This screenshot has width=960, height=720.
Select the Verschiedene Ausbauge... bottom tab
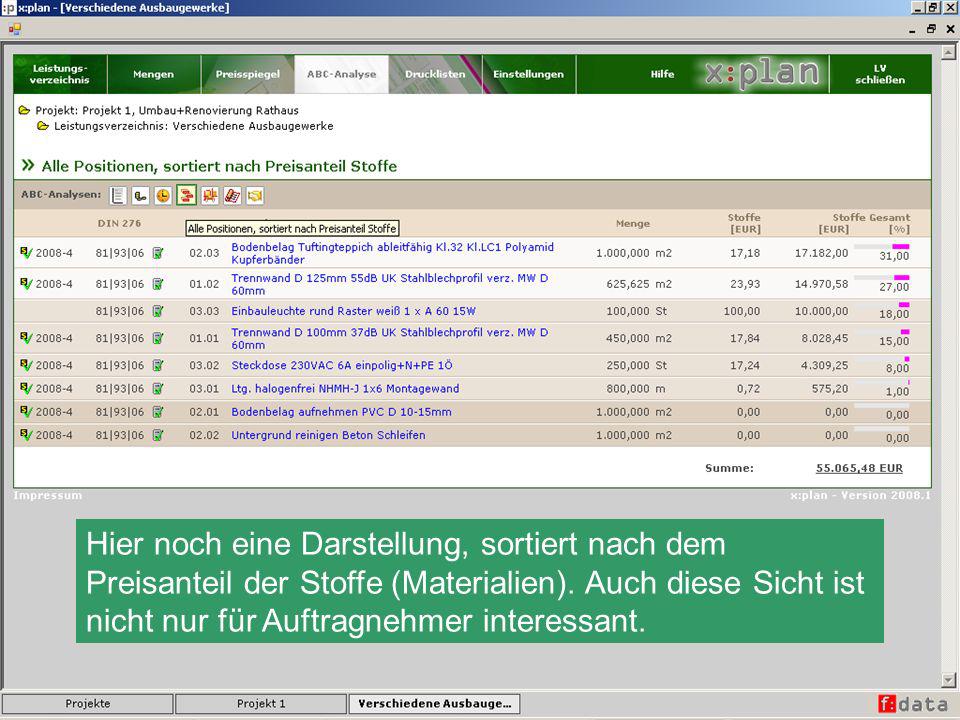click(434, 703)
